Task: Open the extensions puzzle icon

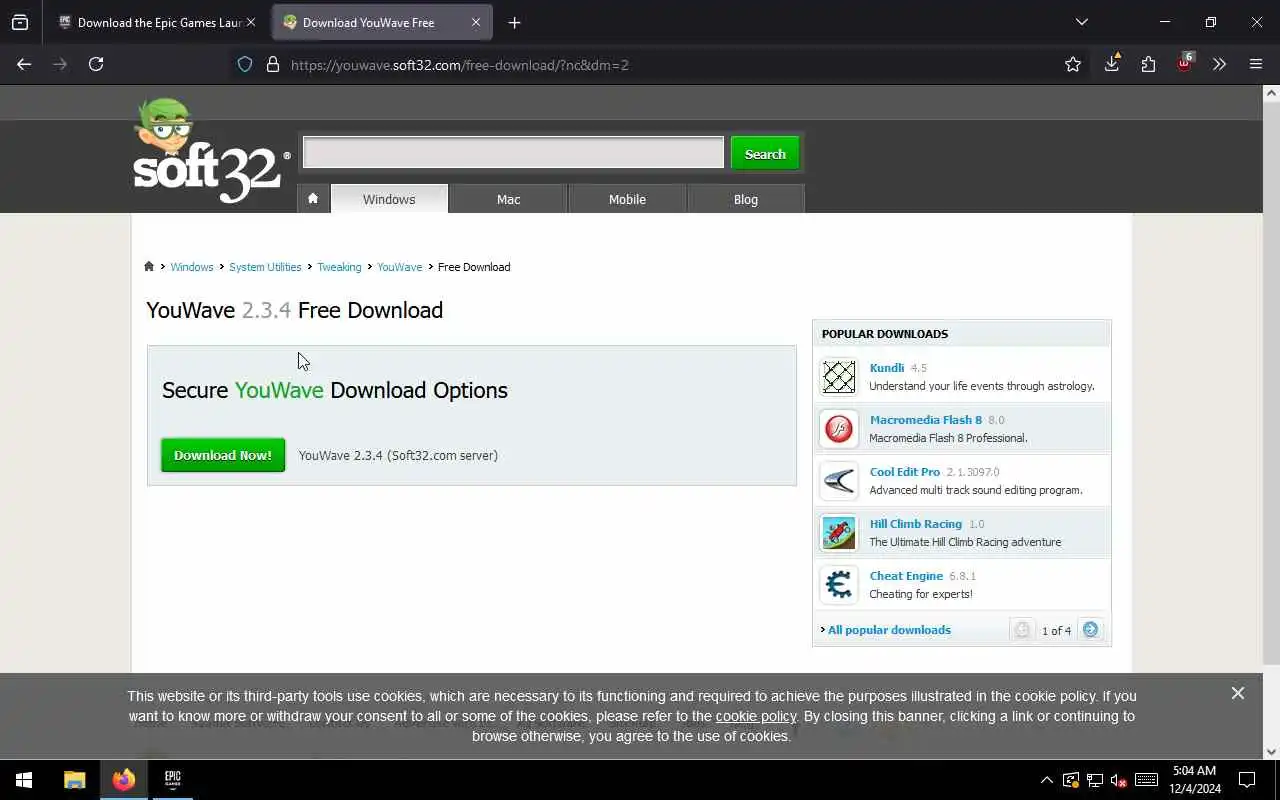Action: (1148, 64)
